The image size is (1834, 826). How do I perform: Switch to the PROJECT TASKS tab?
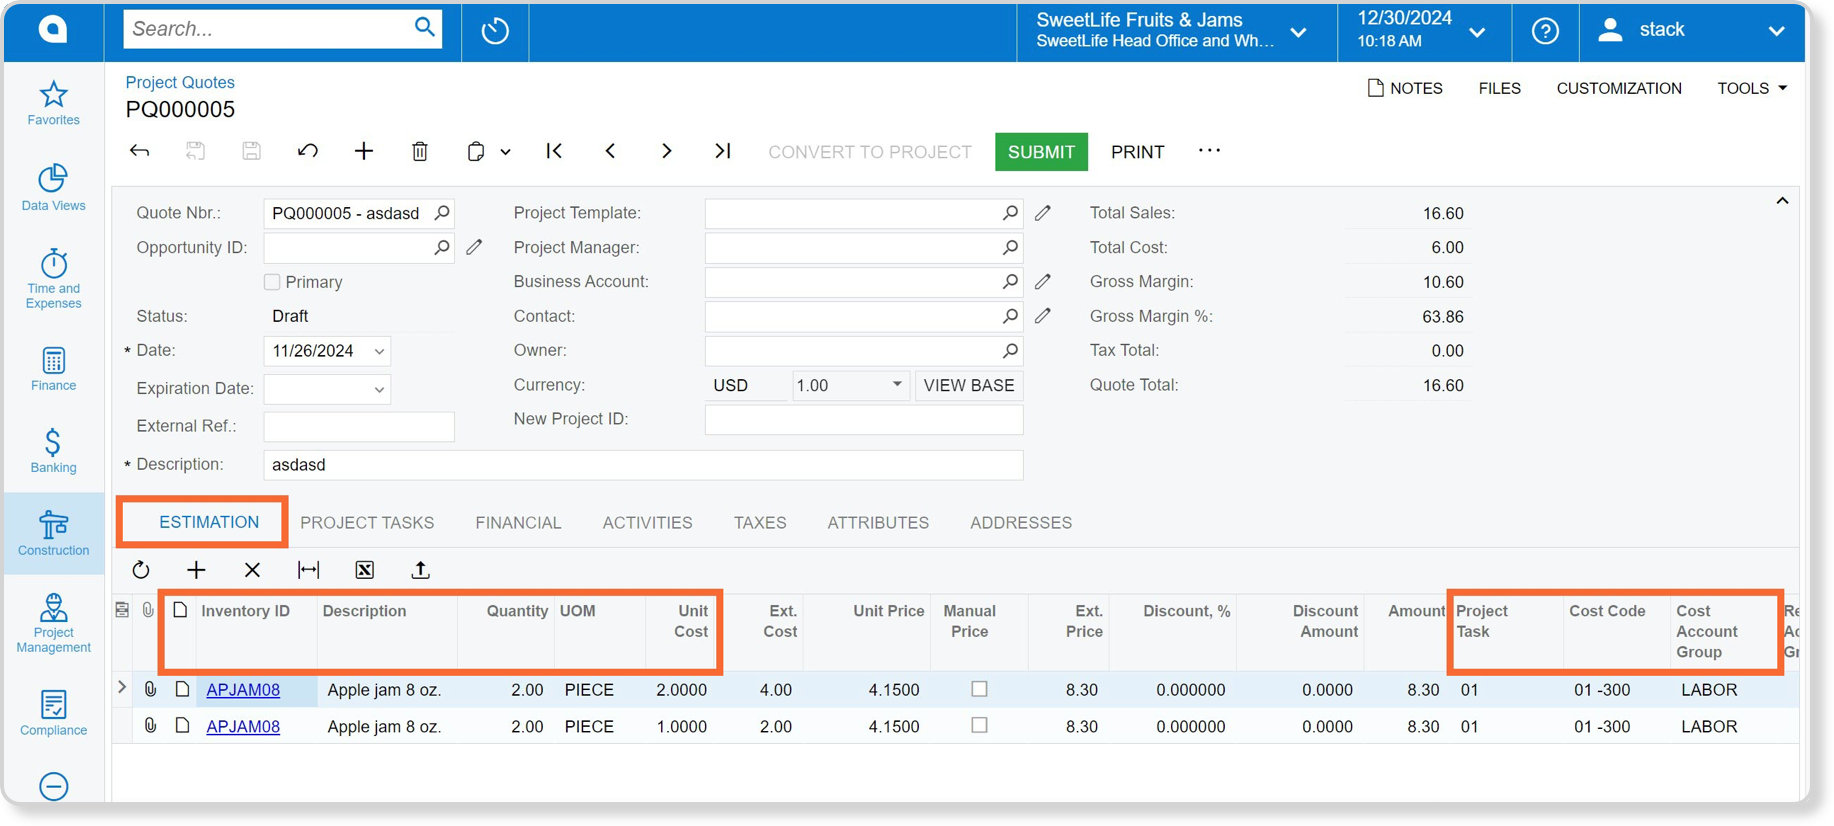(367, 523)
